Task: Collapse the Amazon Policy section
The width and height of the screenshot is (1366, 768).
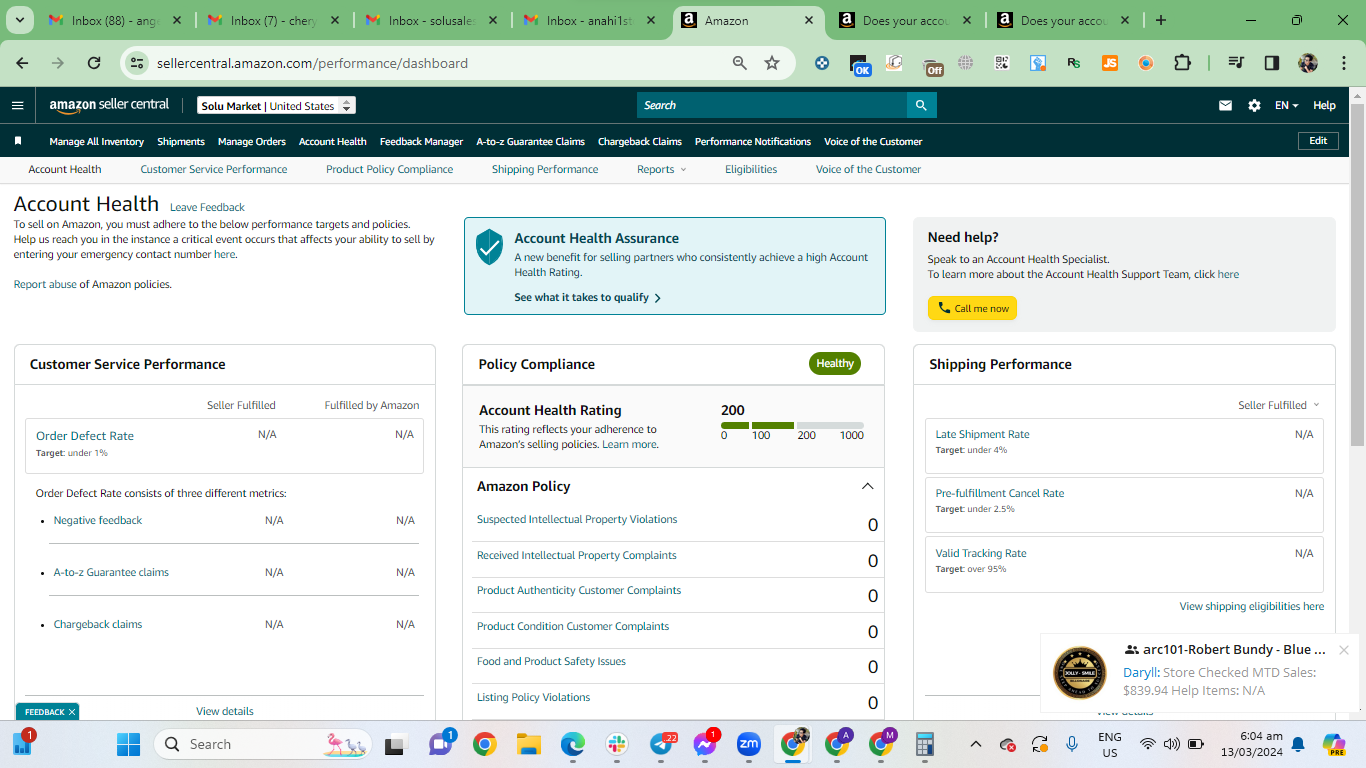Action: coord(867,486)
